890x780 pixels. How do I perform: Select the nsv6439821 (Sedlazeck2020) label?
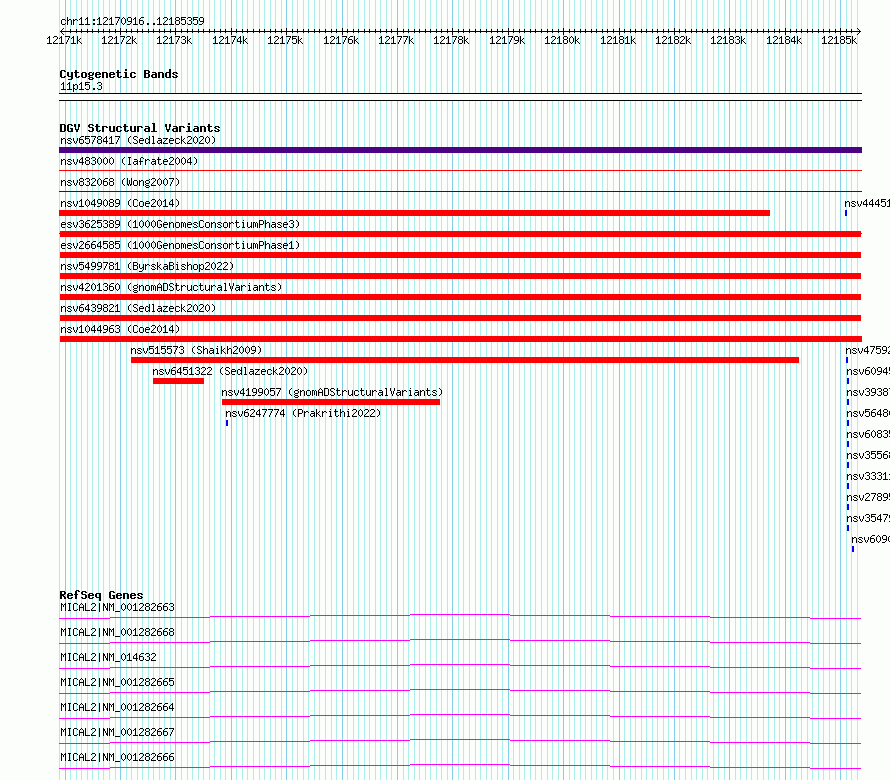tap(138, 308)
